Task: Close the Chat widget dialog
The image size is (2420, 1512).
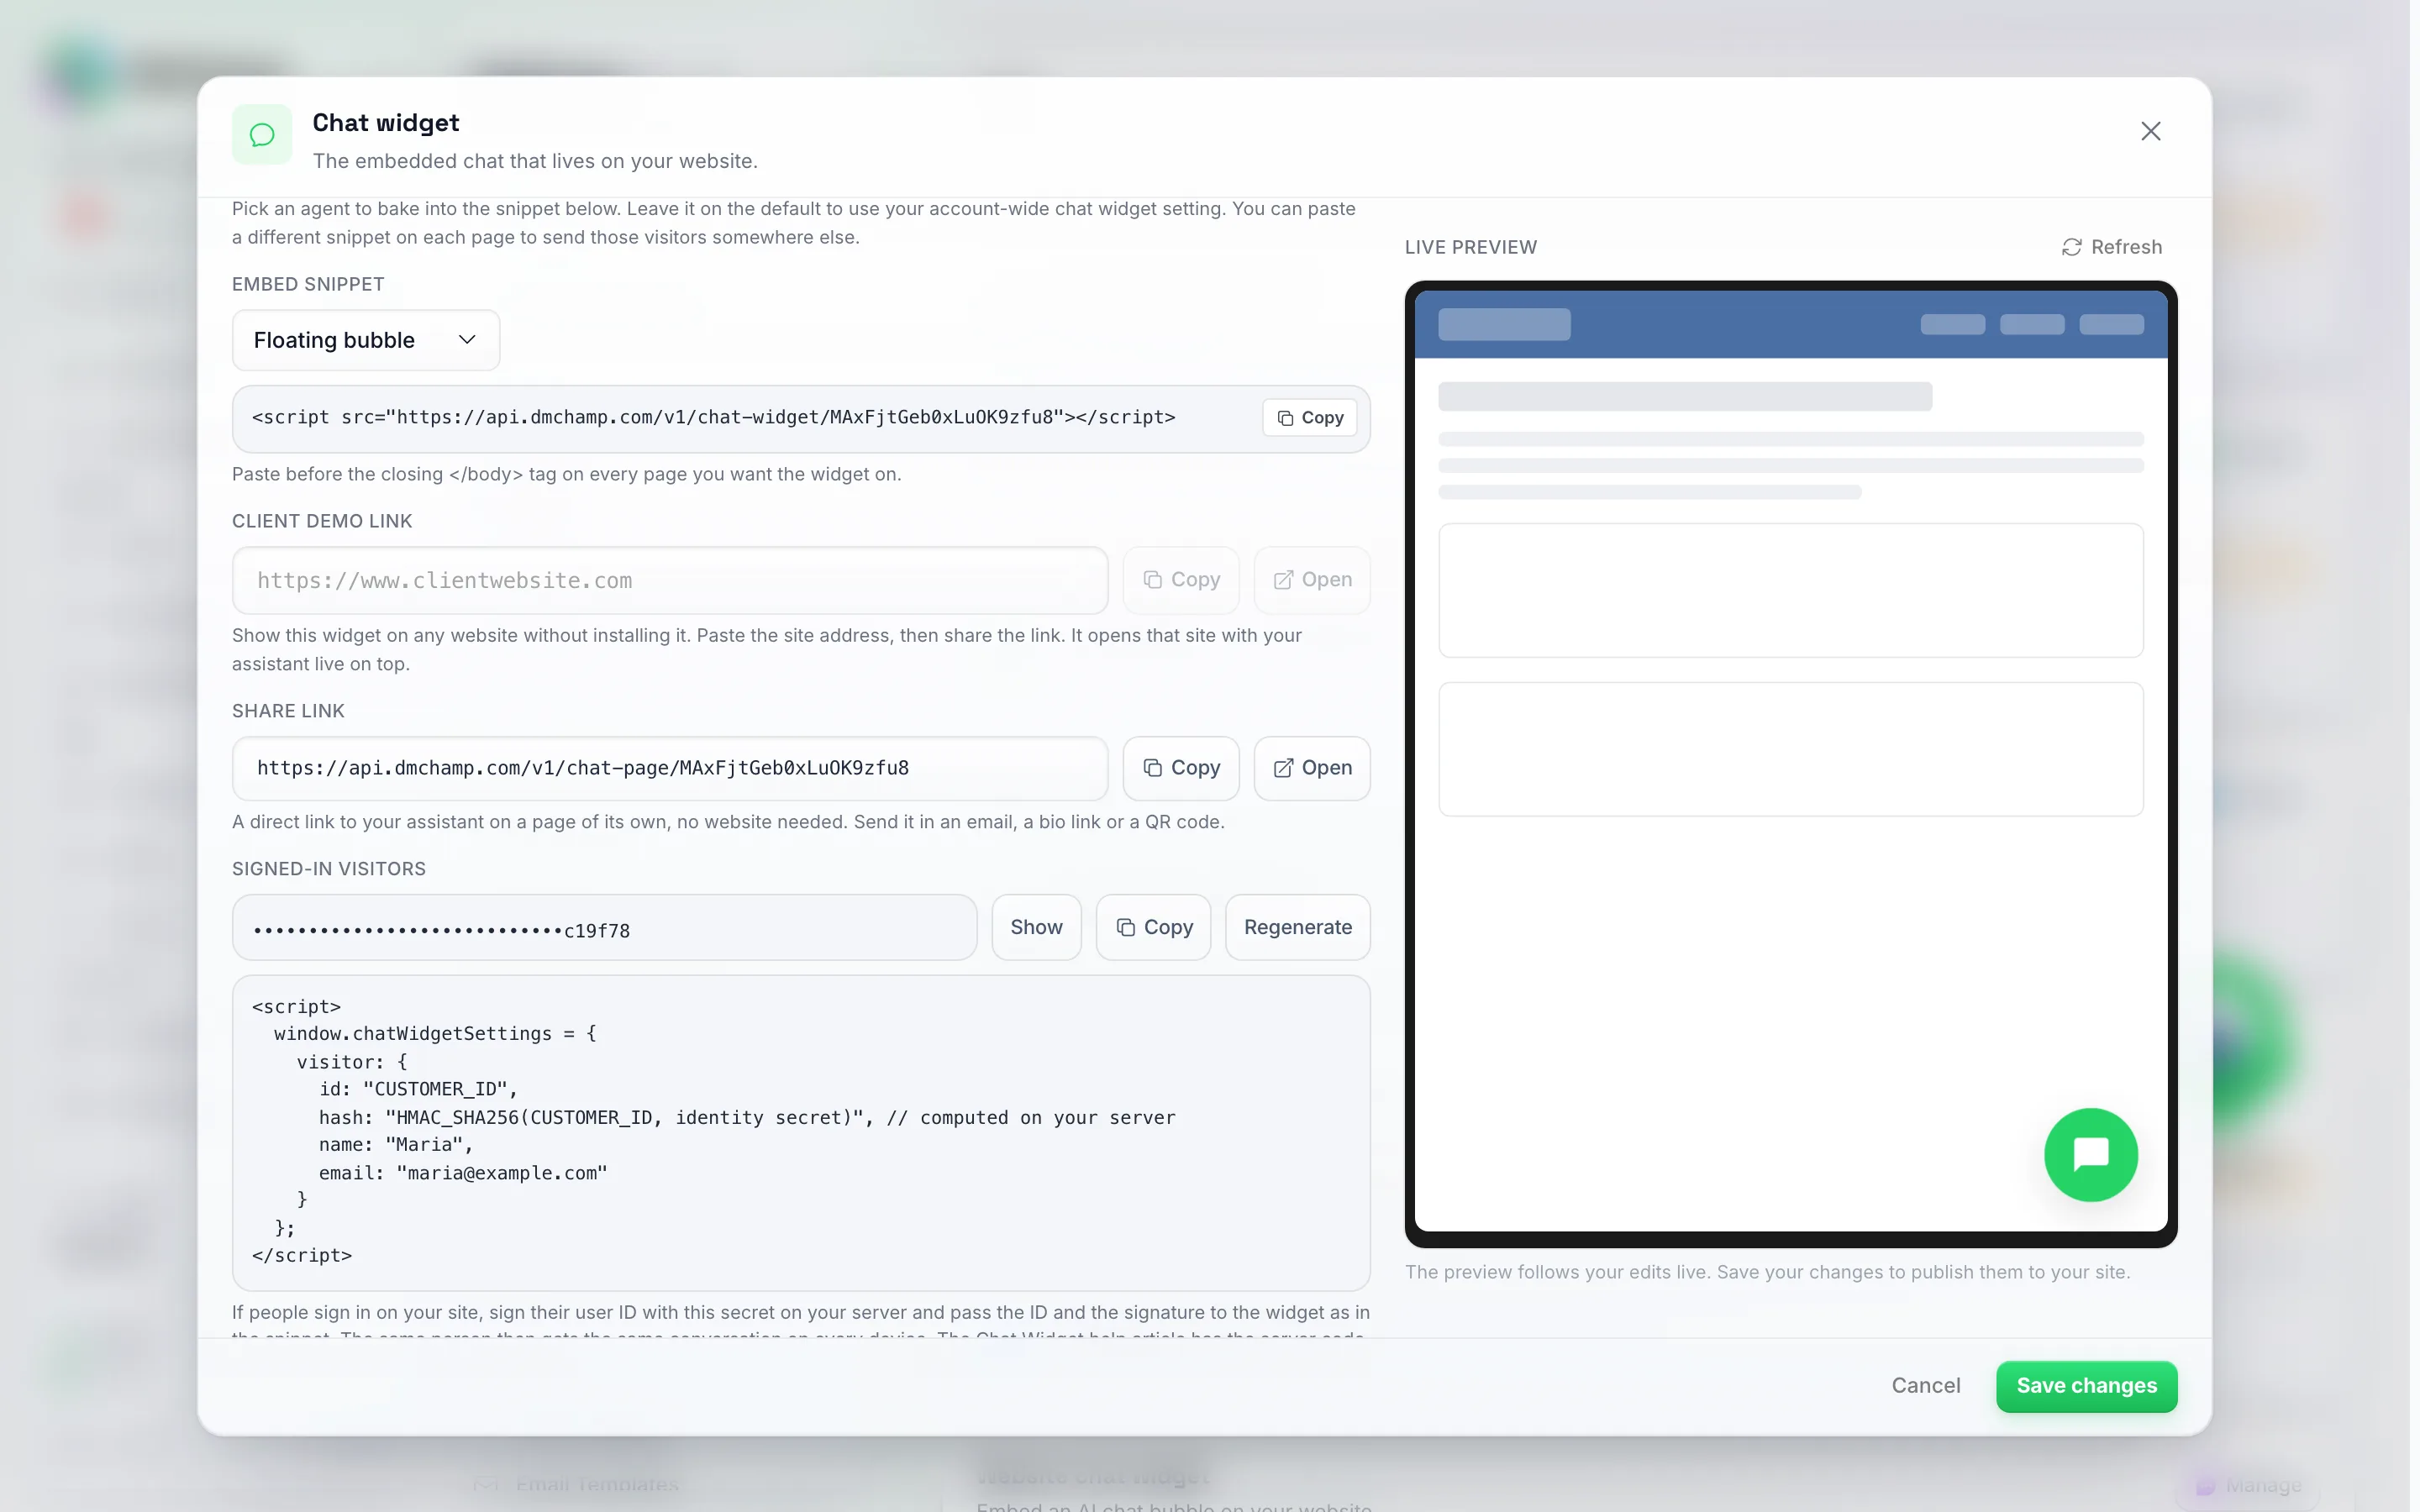Action: point(2150,131)
